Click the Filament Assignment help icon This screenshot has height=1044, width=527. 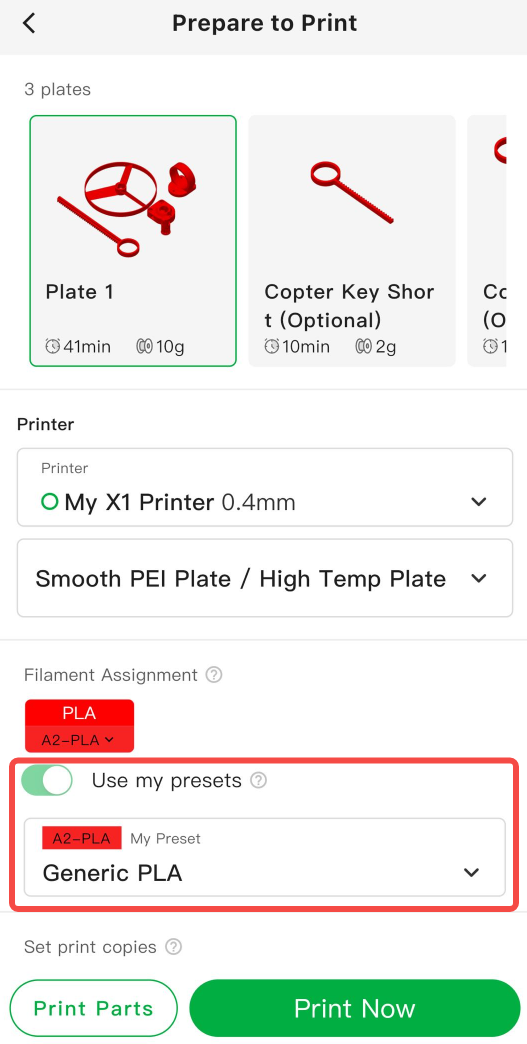click(214, 675)
